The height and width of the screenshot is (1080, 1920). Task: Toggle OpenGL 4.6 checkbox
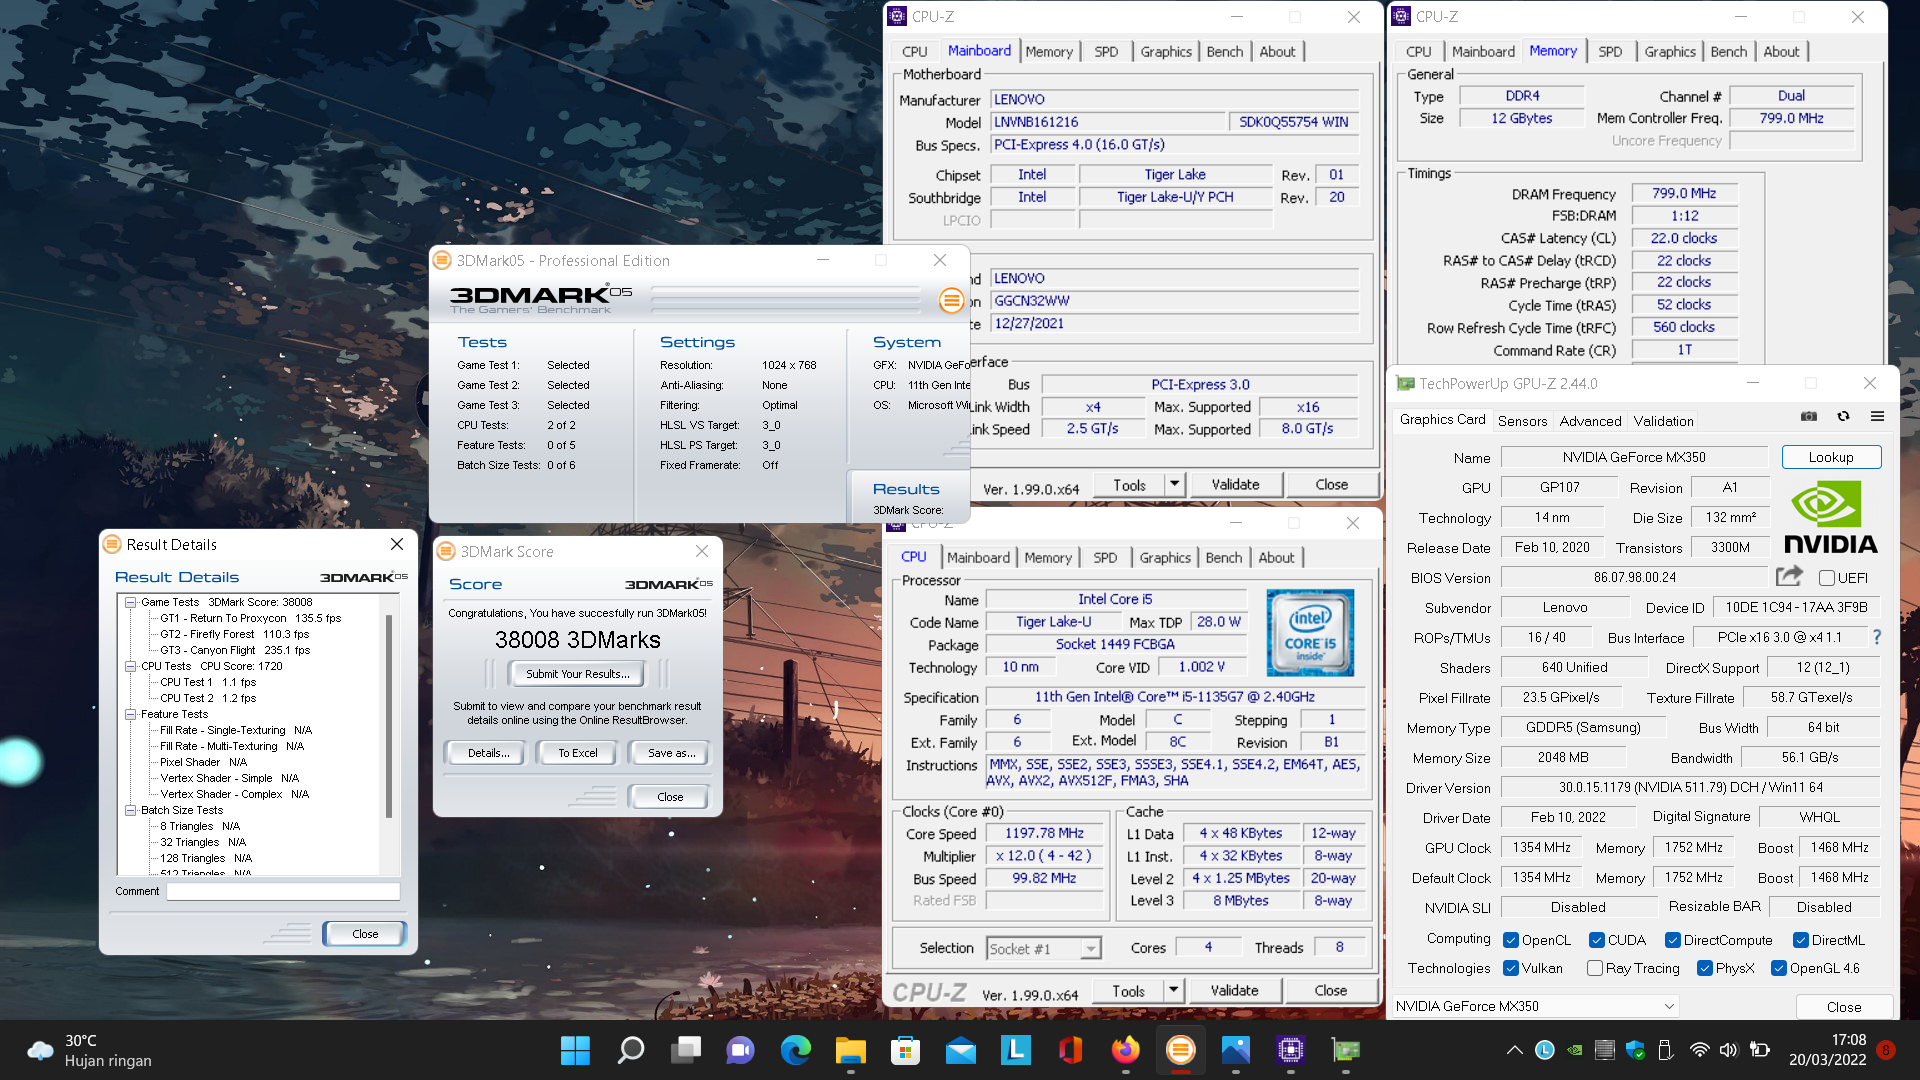1779,968
